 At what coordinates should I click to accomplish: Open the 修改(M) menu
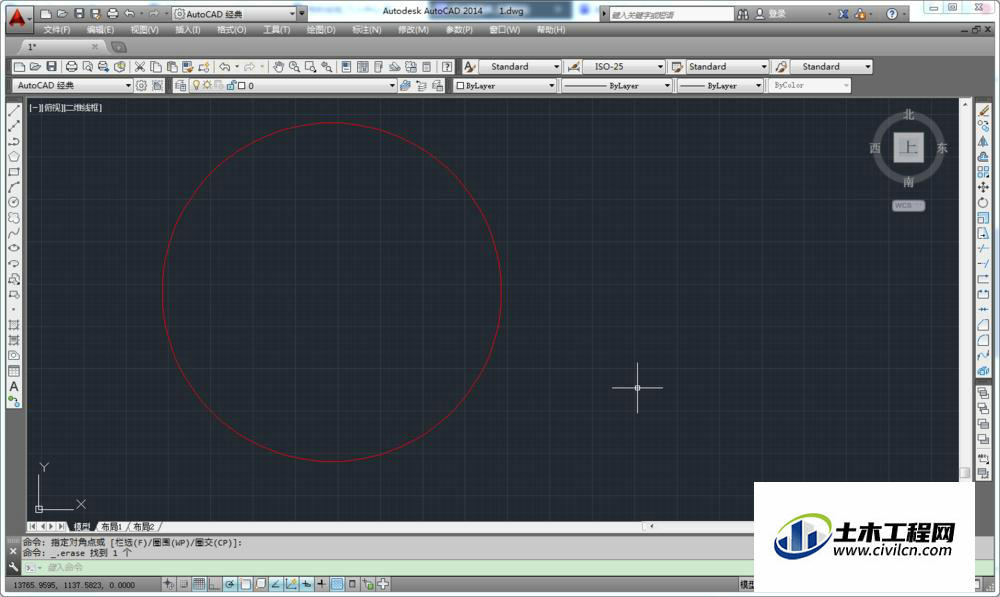[413, 30]
